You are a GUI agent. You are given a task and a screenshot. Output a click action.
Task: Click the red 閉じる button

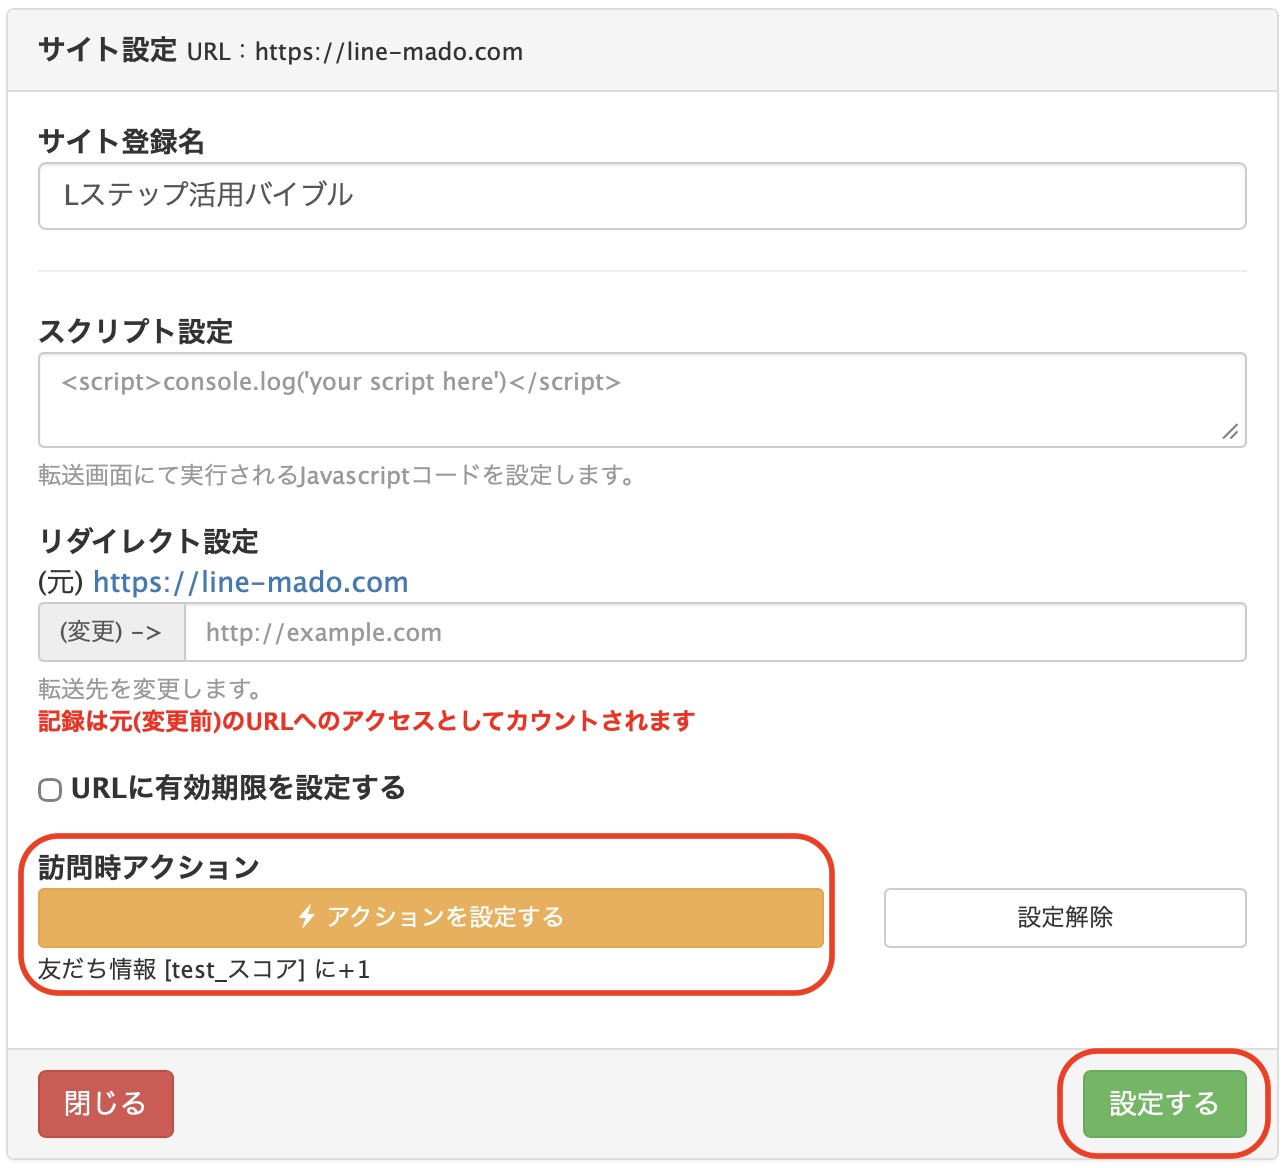[105, 1103]
